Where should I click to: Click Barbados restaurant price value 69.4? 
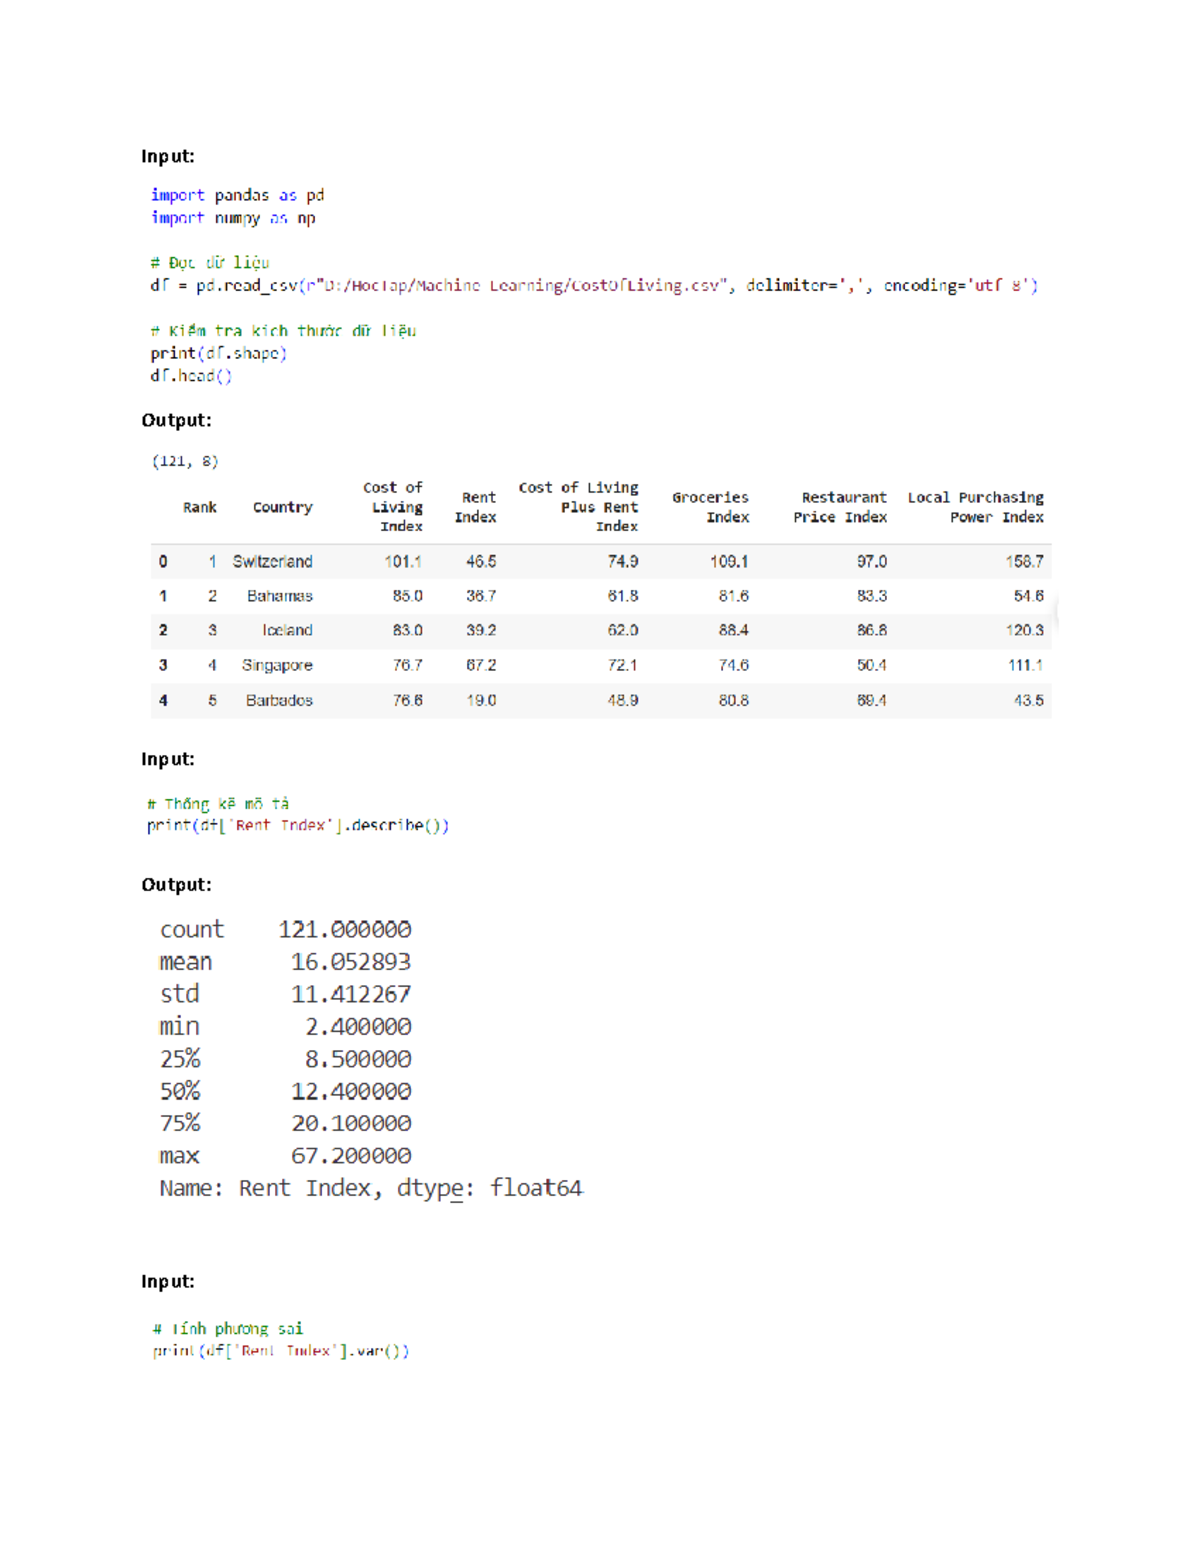pyautogui.click(x=872, y=701)
